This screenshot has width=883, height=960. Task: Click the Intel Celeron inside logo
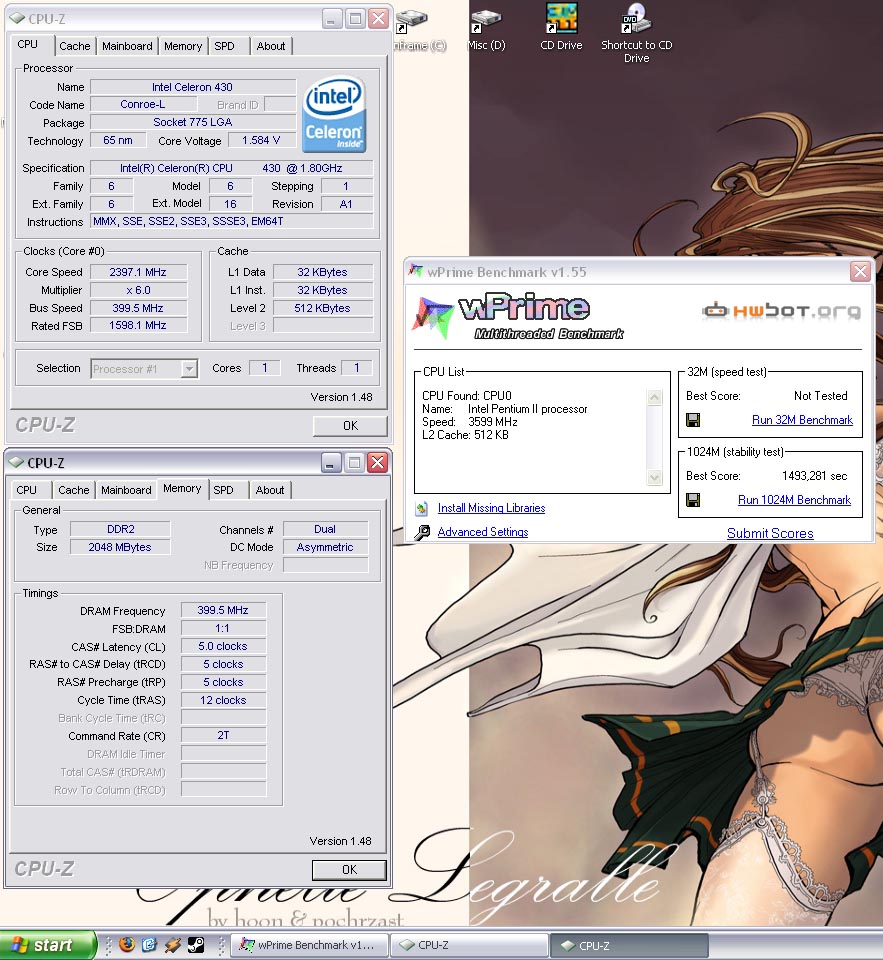point(334,114)
